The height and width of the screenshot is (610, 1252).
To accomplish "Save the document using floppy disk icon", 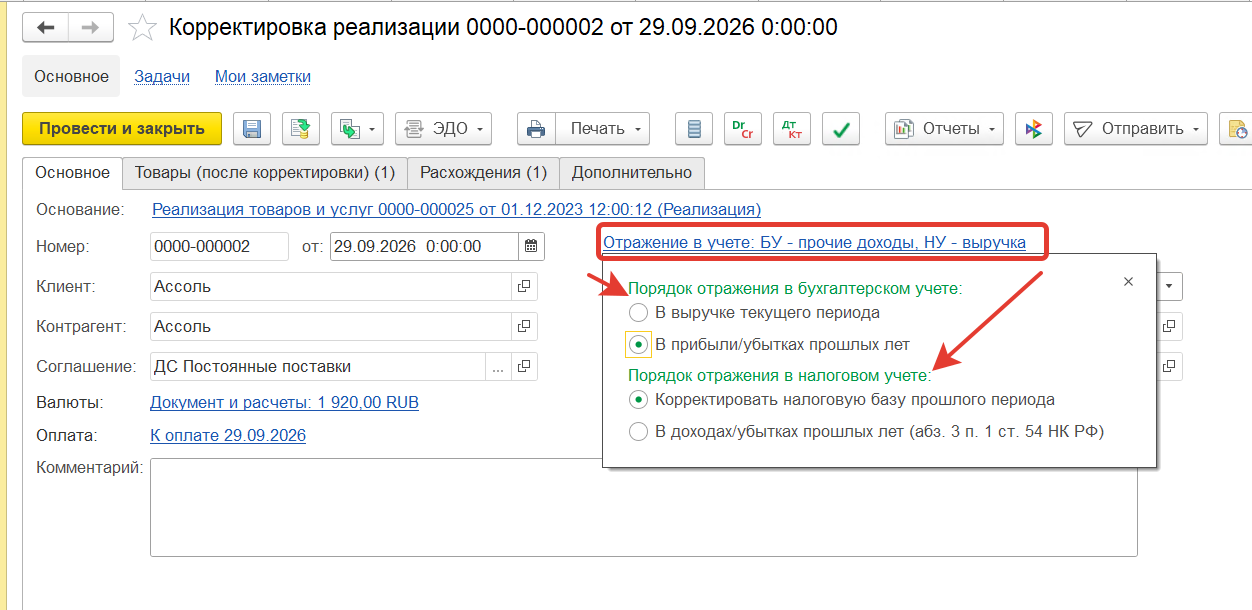I will pos(252,128).
